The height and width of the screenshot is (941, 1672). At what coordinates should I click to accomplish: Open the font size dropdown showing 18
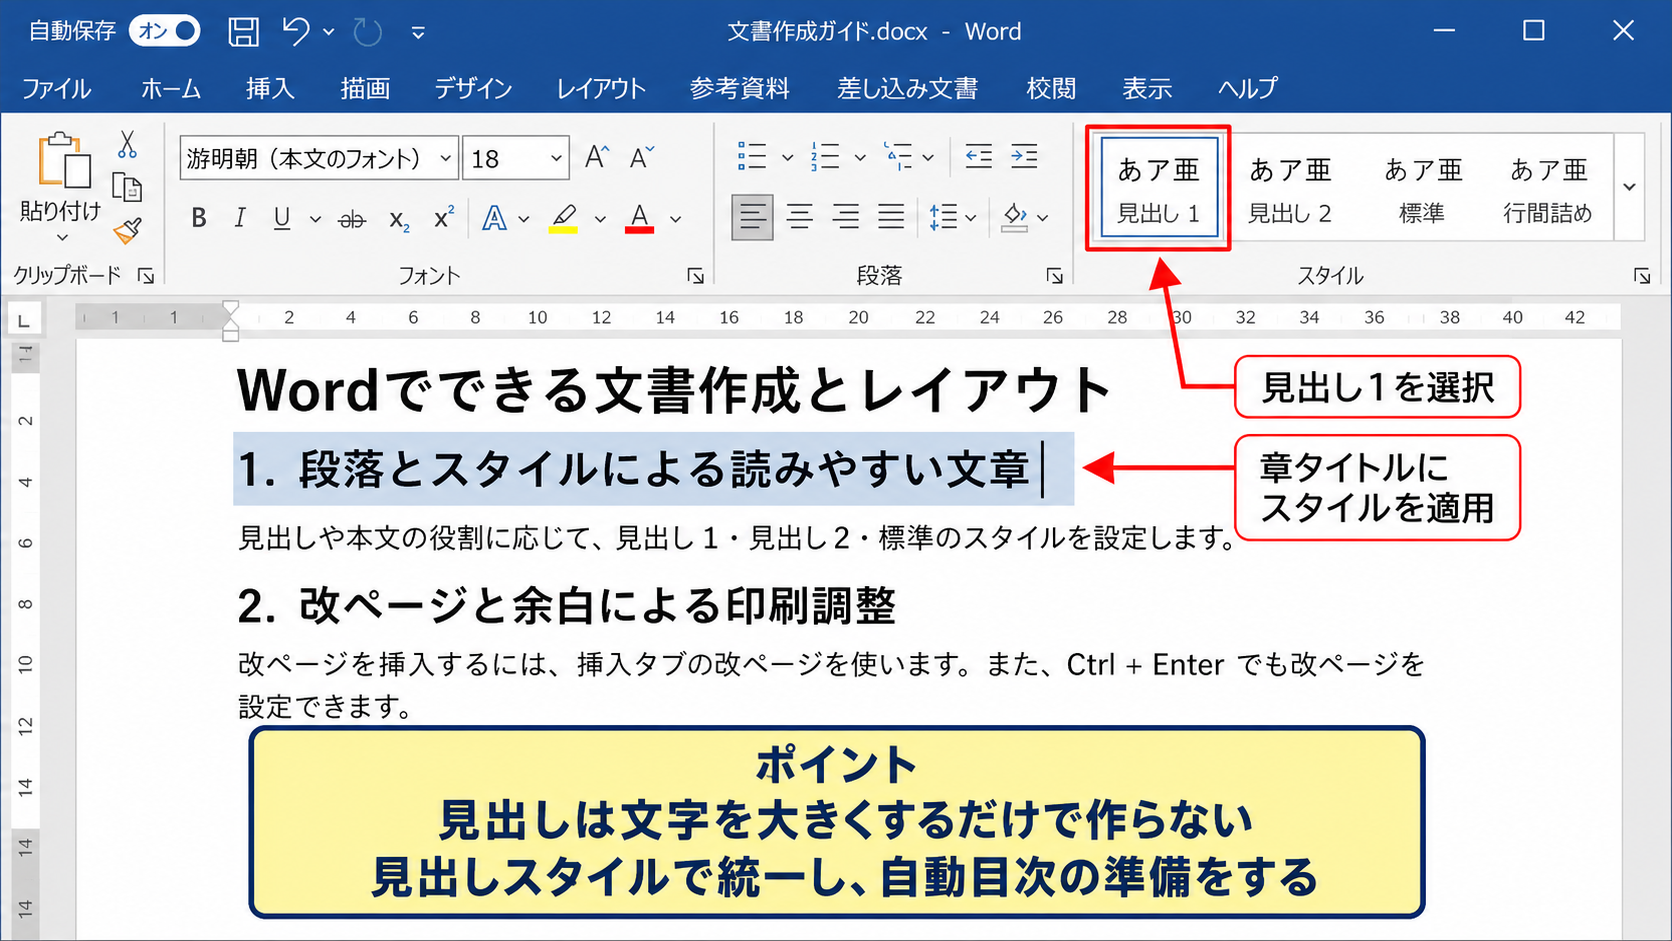(556, 159)
